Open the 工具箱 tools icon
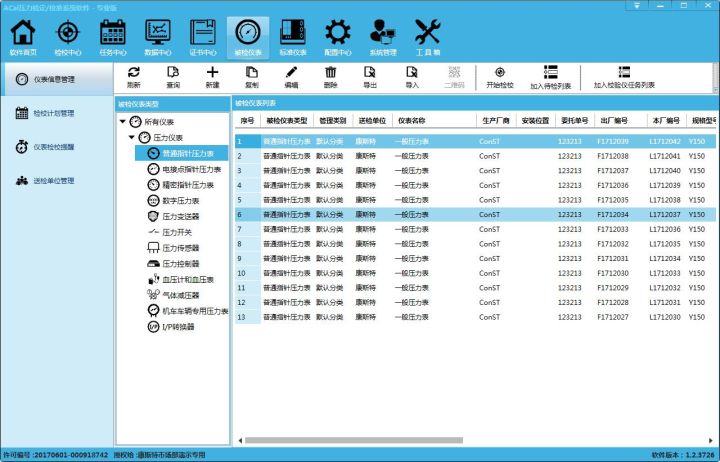The width and height of the screenshot is (720, 462). pos(427,37)
